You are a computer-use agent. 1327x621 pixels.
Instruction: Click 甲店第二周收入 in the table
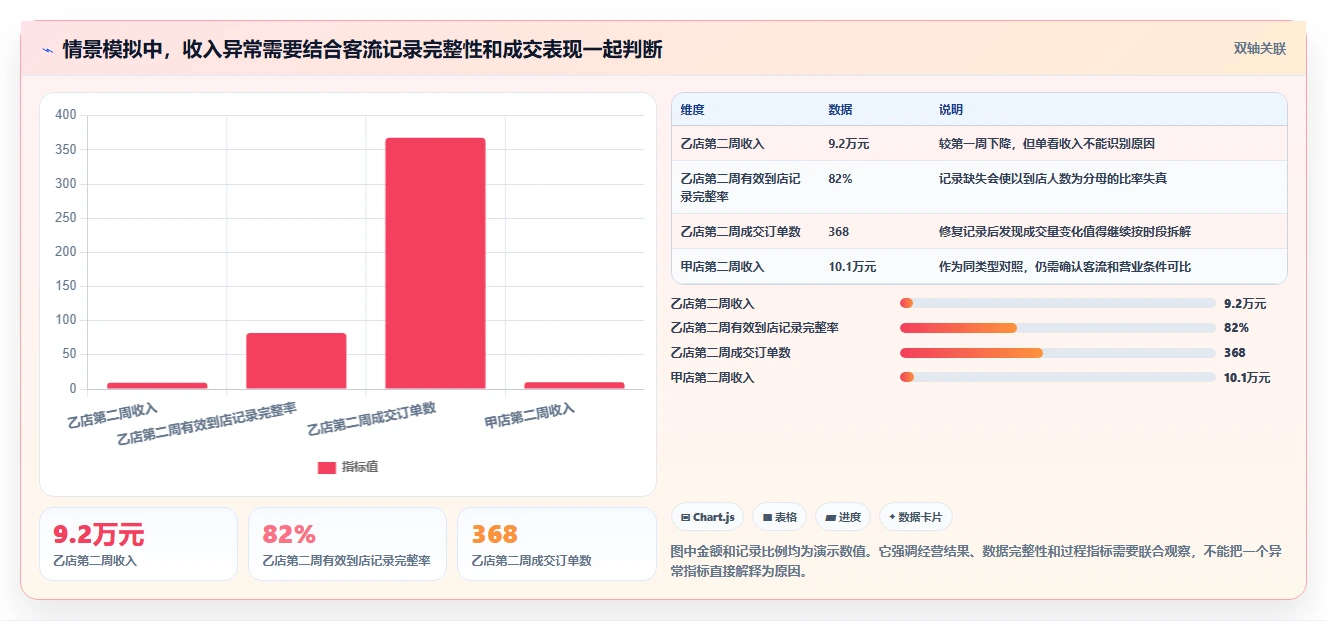722,267
